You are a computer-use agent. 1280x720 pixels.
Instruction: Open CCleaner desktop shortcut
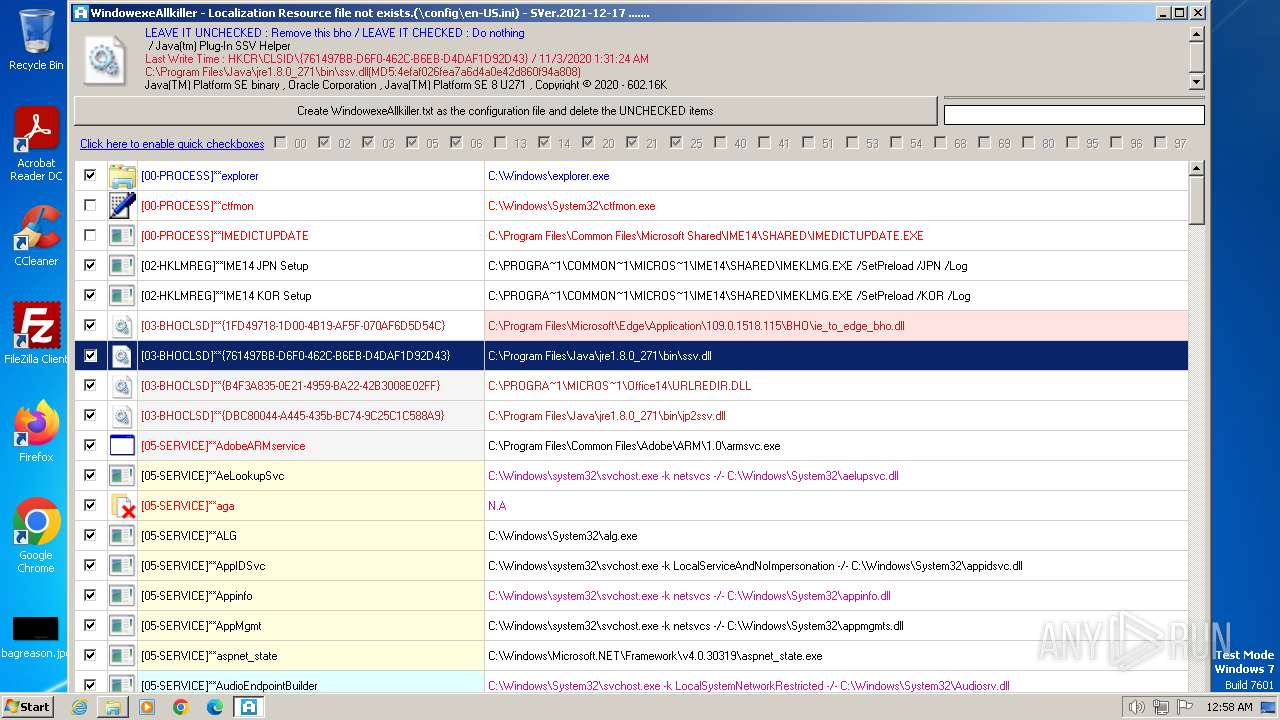click(x=36, y=236)
